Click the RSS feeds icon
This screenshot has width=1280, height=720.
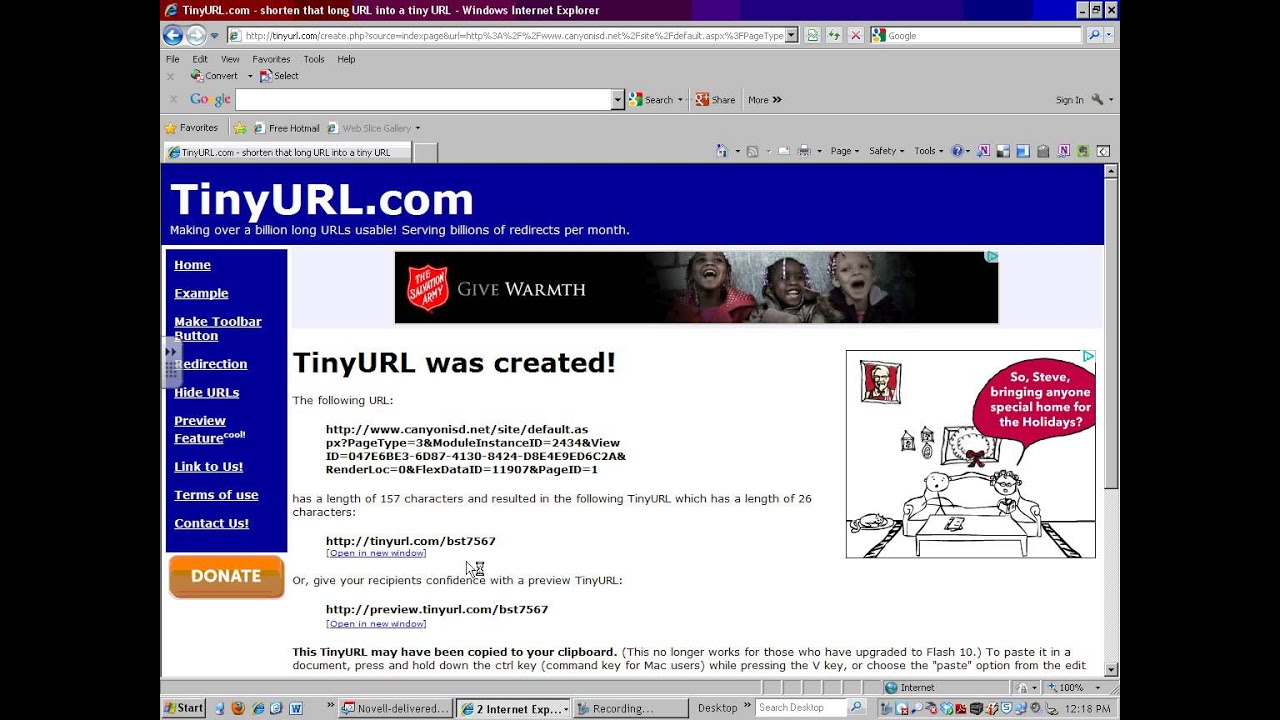(752, 151)
